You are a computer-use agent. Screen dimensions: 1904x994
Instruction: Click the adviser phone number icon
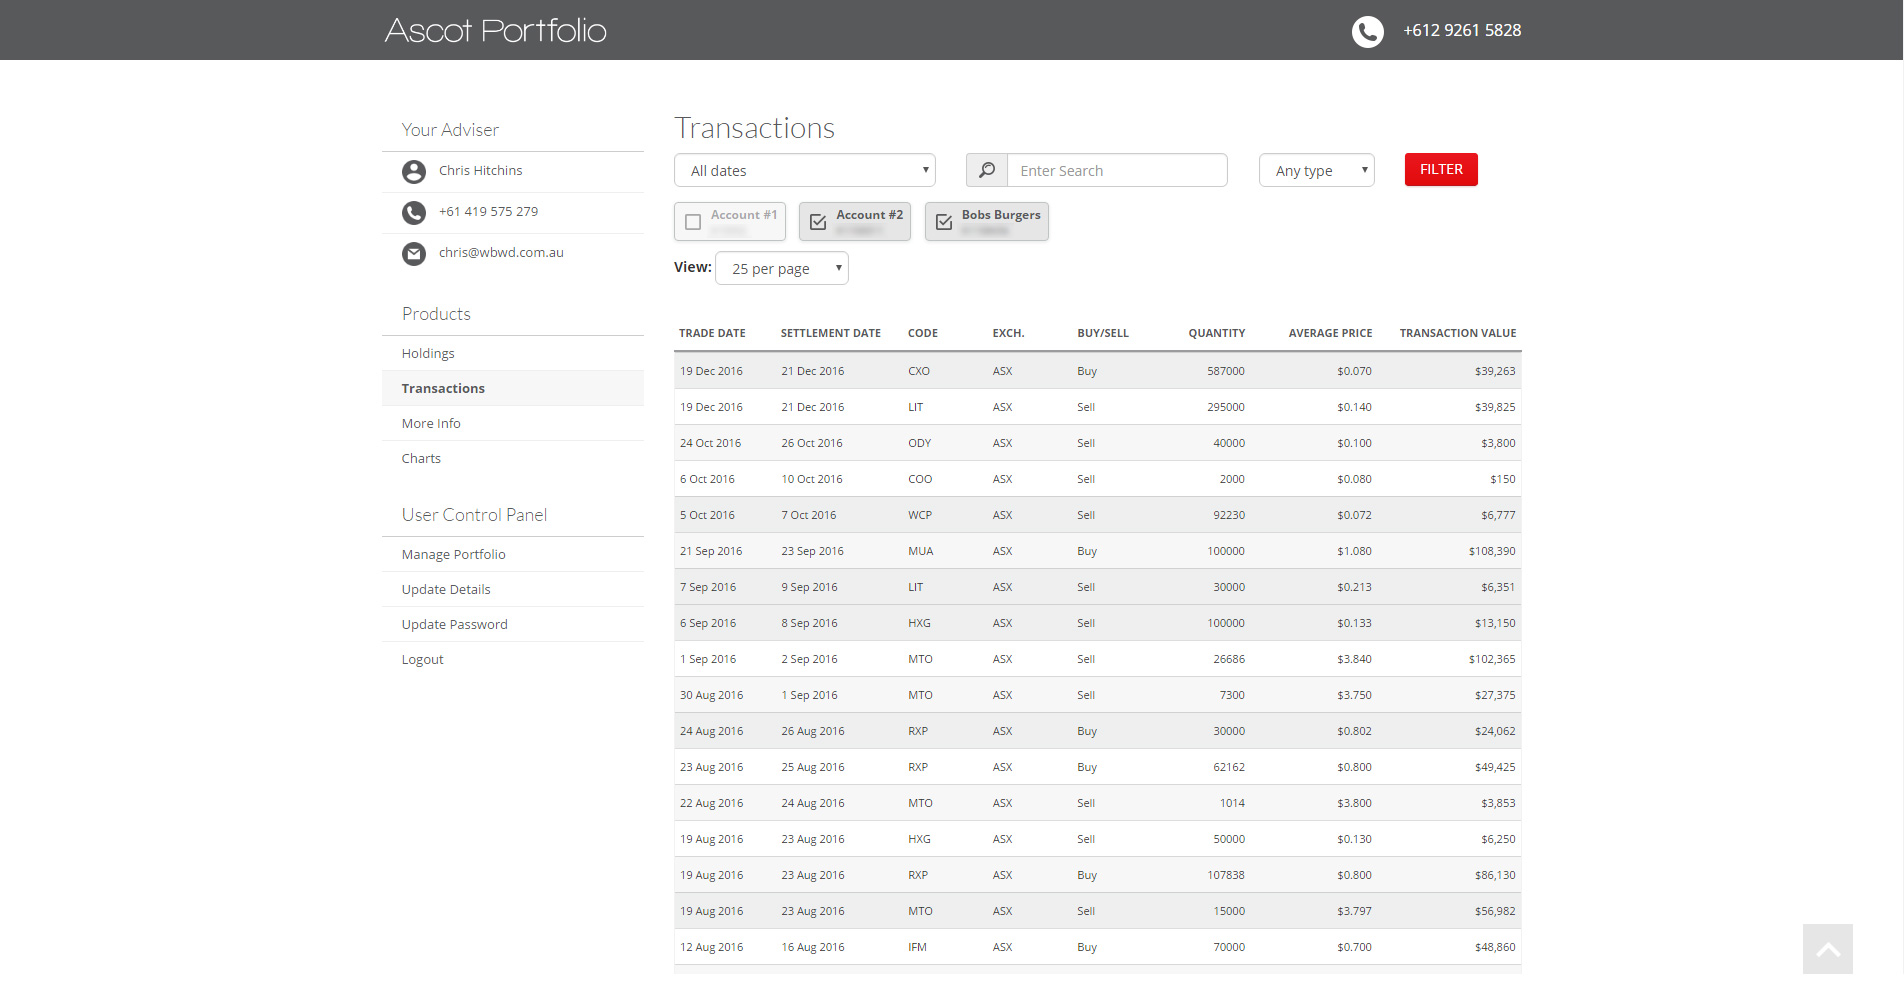coord(413,213)
